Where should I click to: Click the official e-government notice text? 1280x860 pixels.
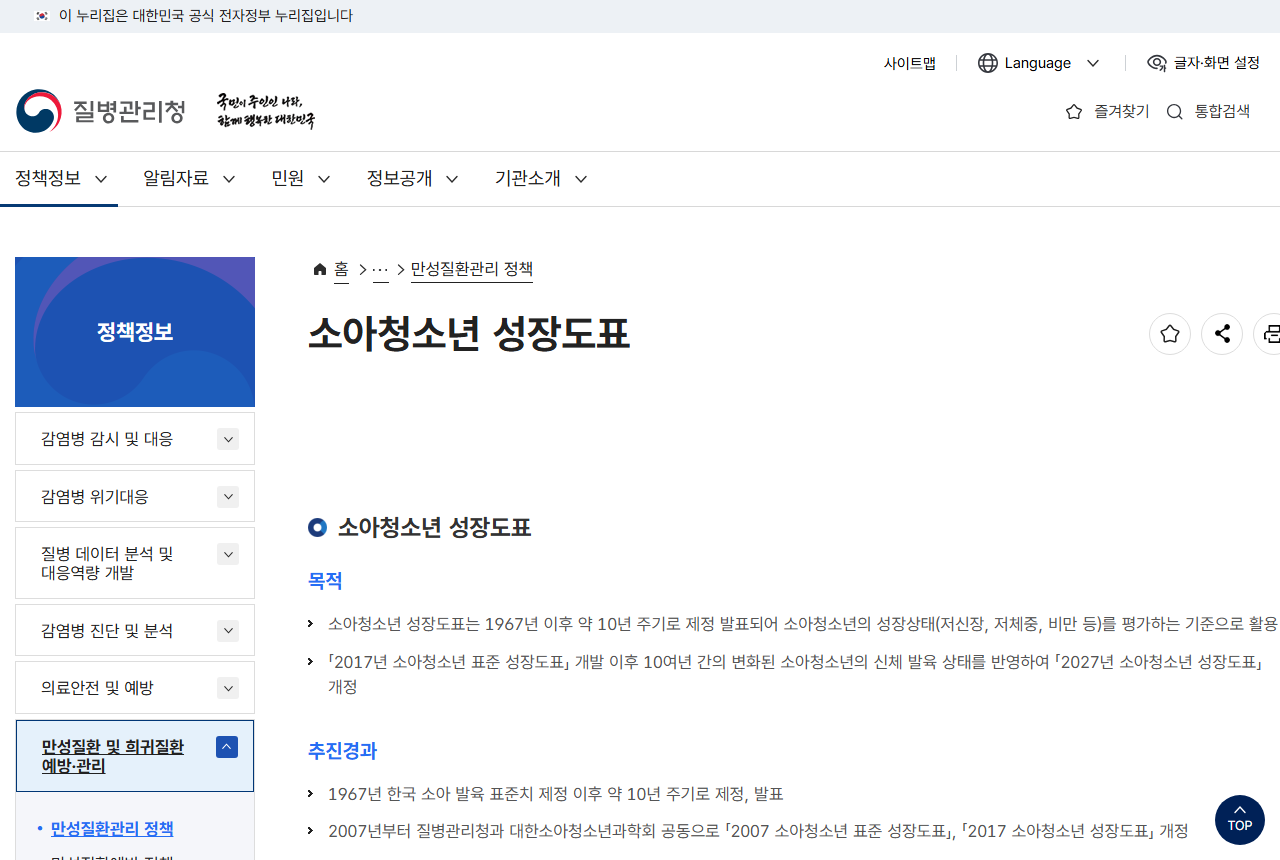pos(206,16)
